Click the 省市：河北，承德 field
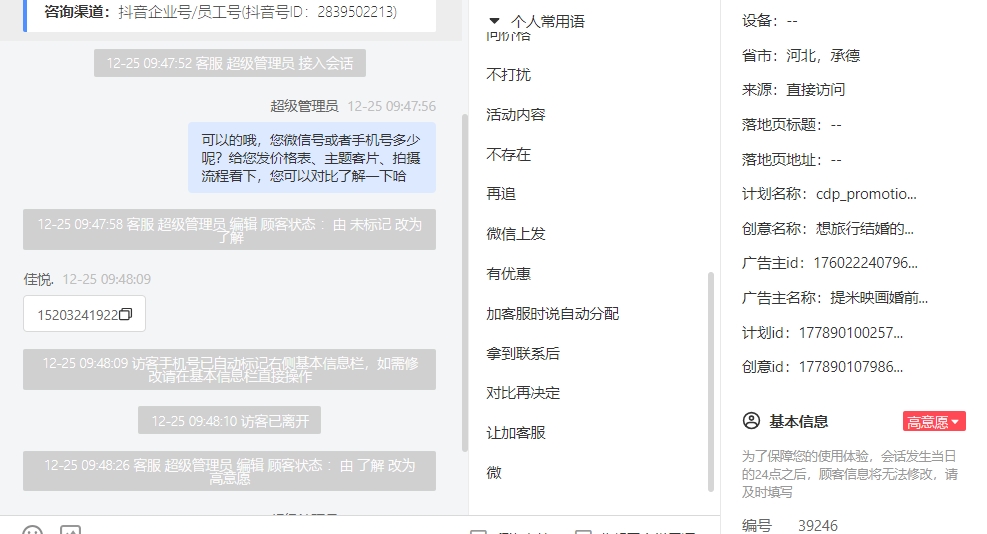The width and height of the screenshot is (987, 534). [x=801, y=55]
